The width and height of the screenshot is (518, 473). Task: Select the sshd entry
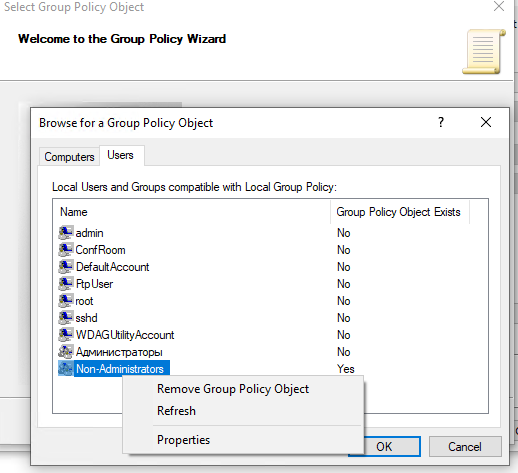click(86, 318)
